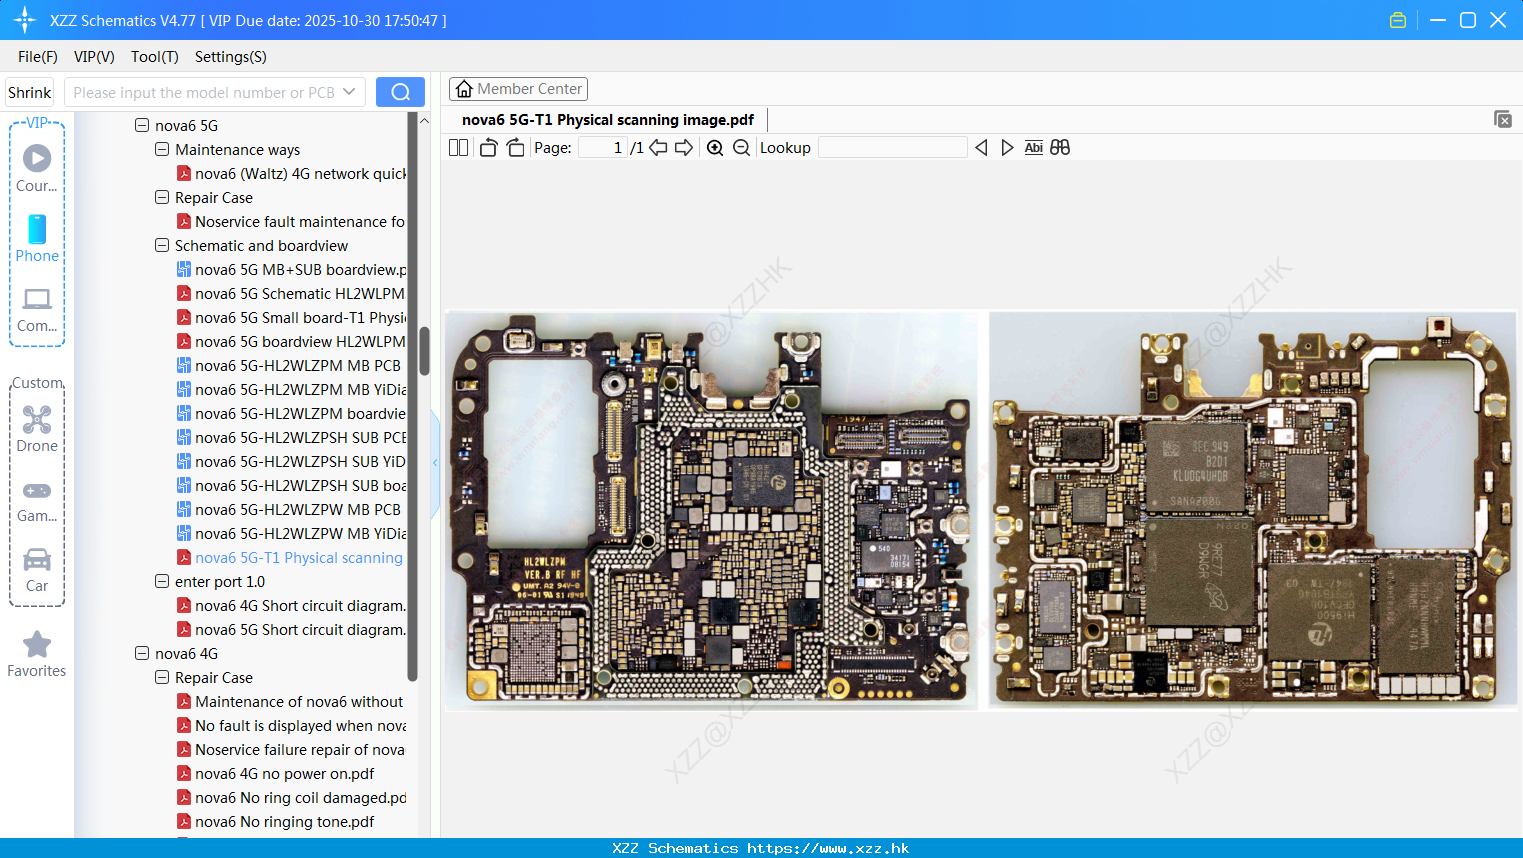This screenshot has width=1523, height=858.
Task: Click the page number field
Action: (602, 147)
